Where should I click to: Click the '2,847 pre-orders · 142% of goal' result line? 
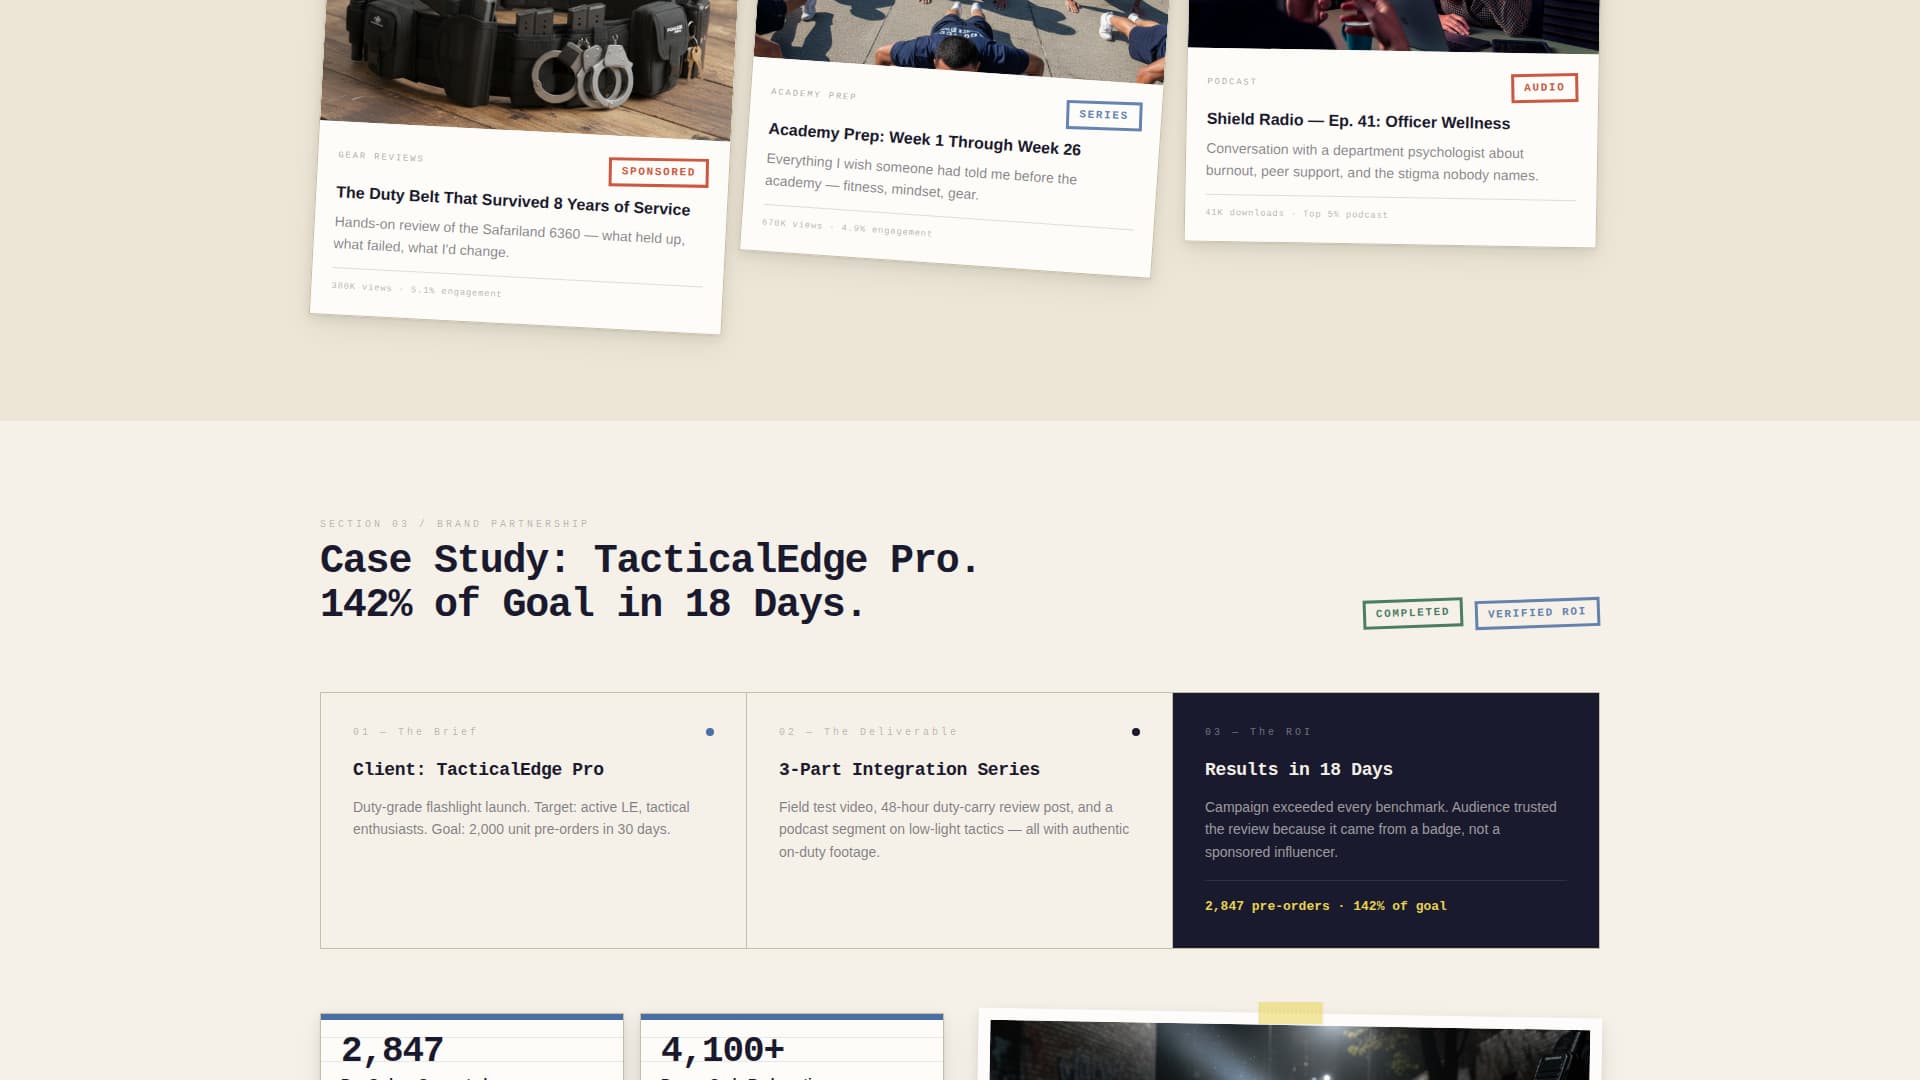(1325, 906)
